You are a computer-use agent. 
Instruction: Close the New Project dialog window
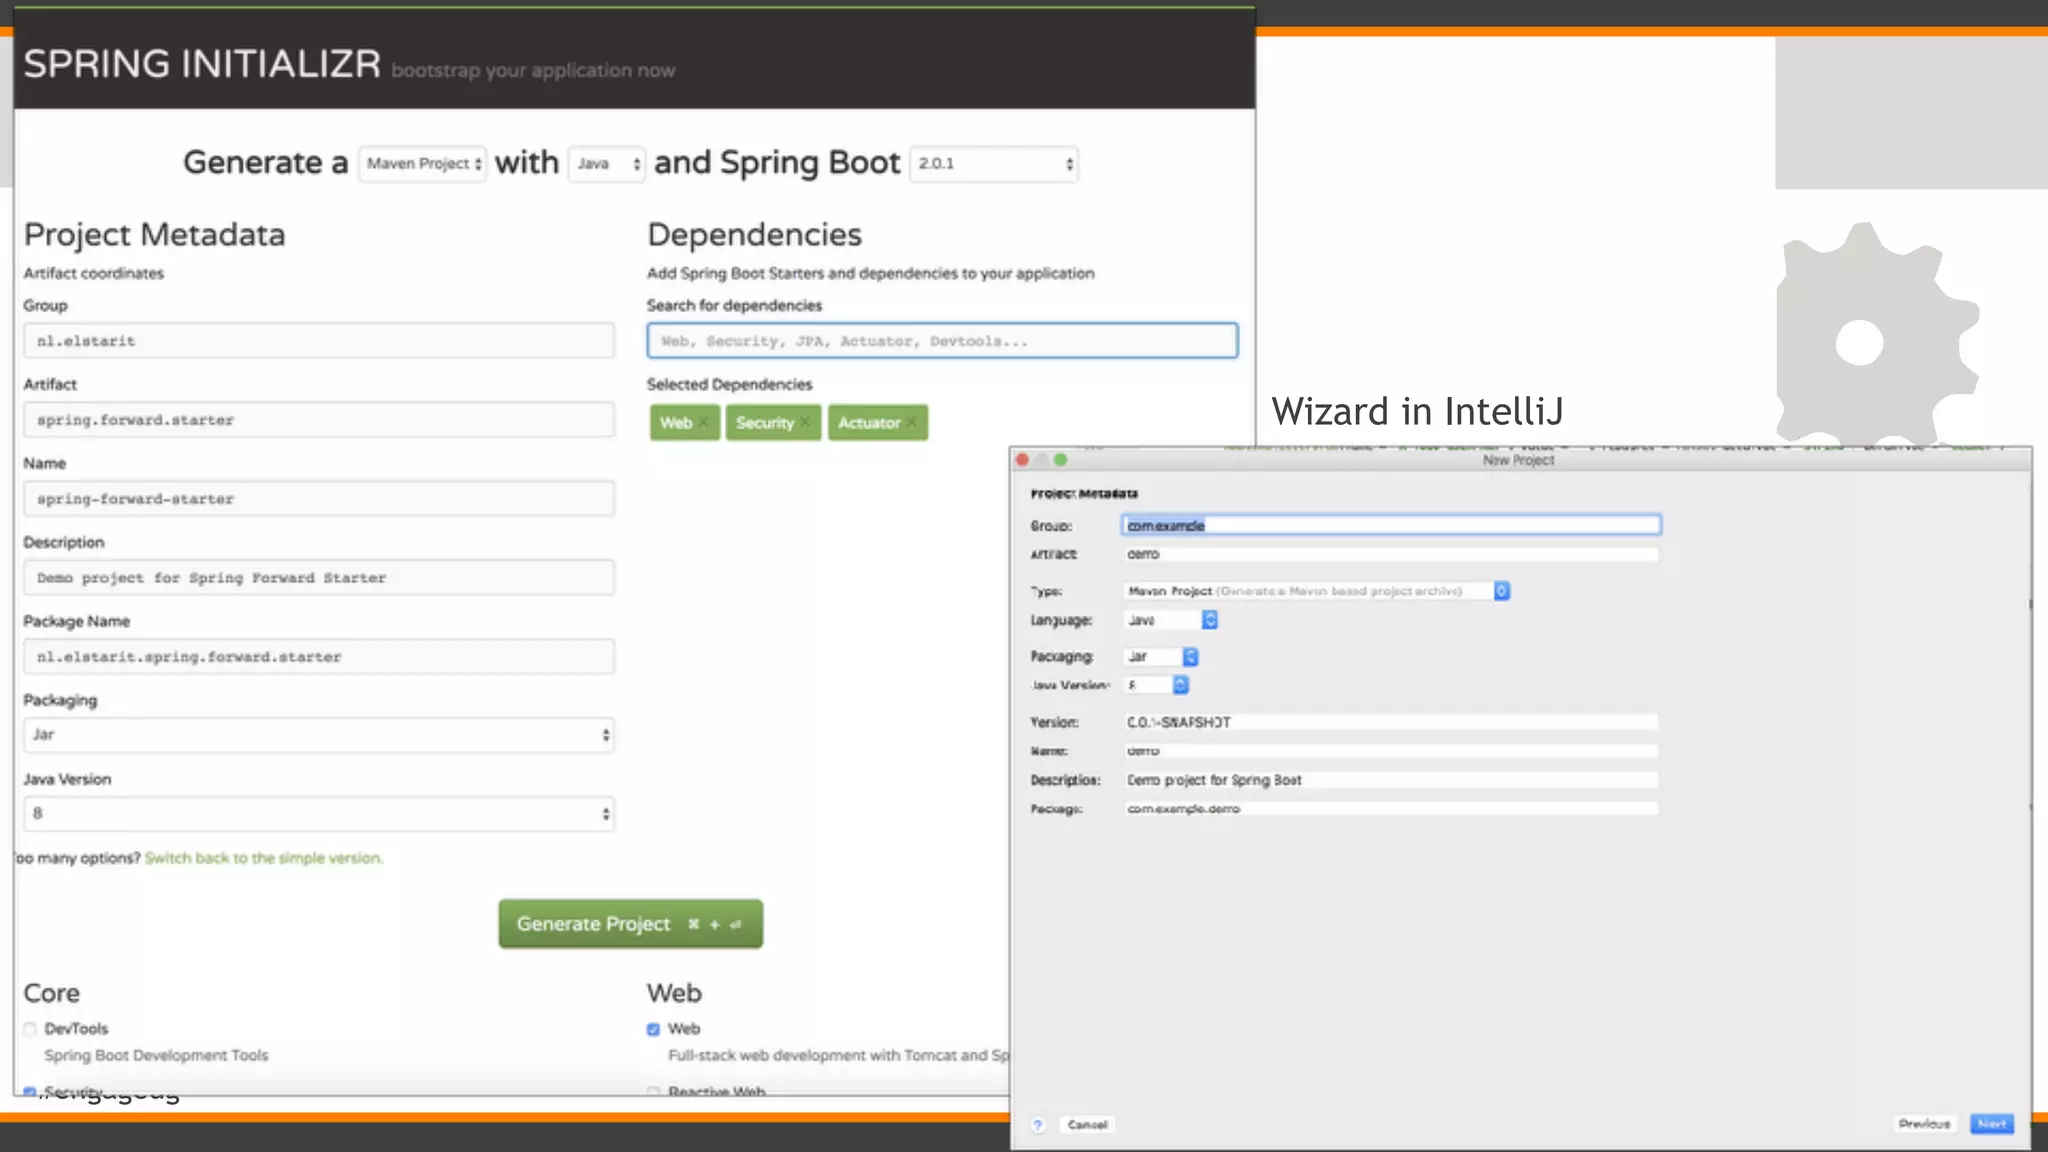1022,460
